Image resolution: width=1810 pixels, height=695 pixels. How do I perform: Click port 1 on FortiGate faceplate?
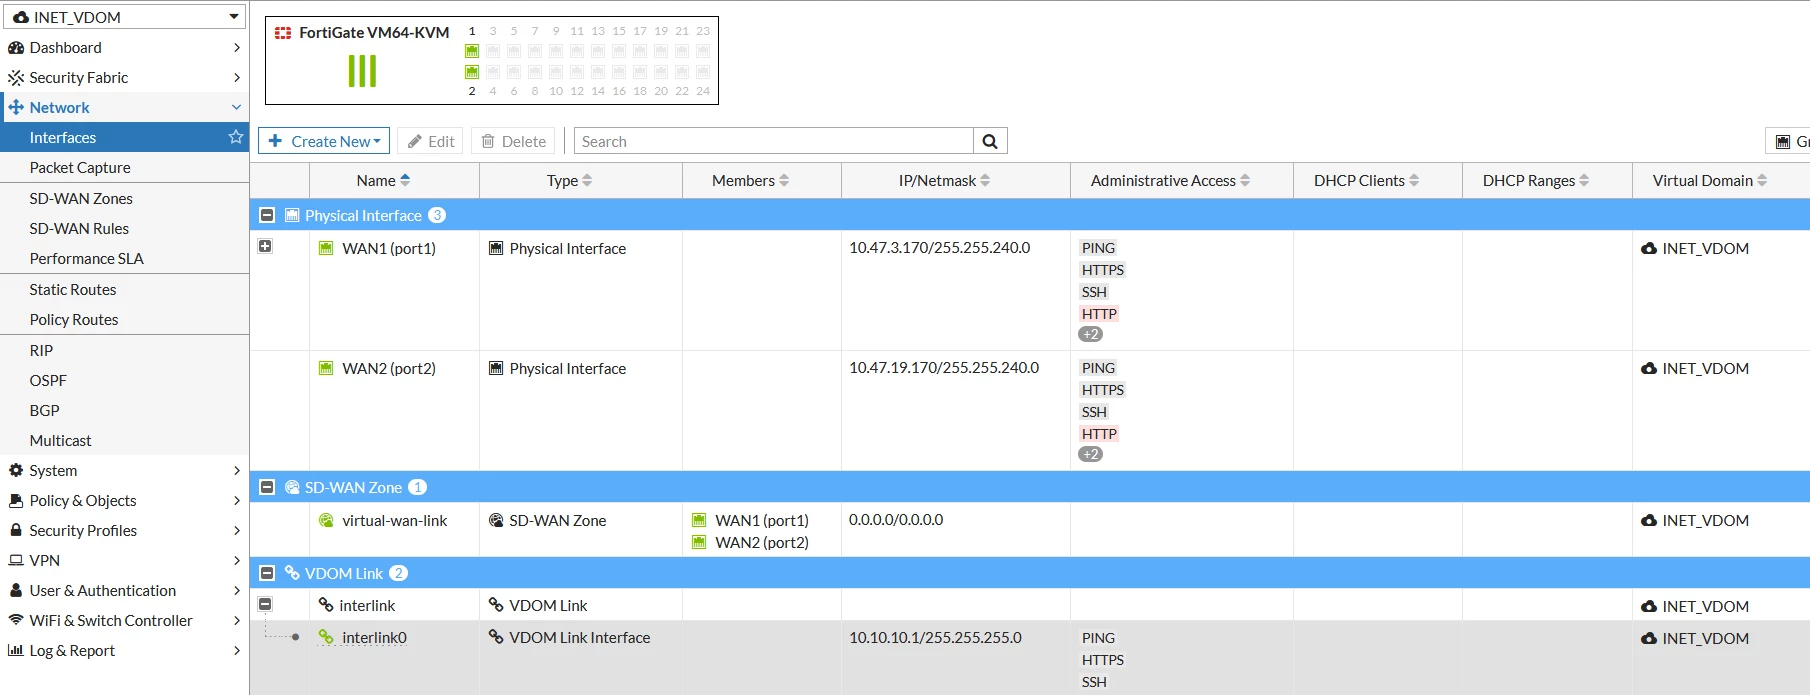point(472,51)
